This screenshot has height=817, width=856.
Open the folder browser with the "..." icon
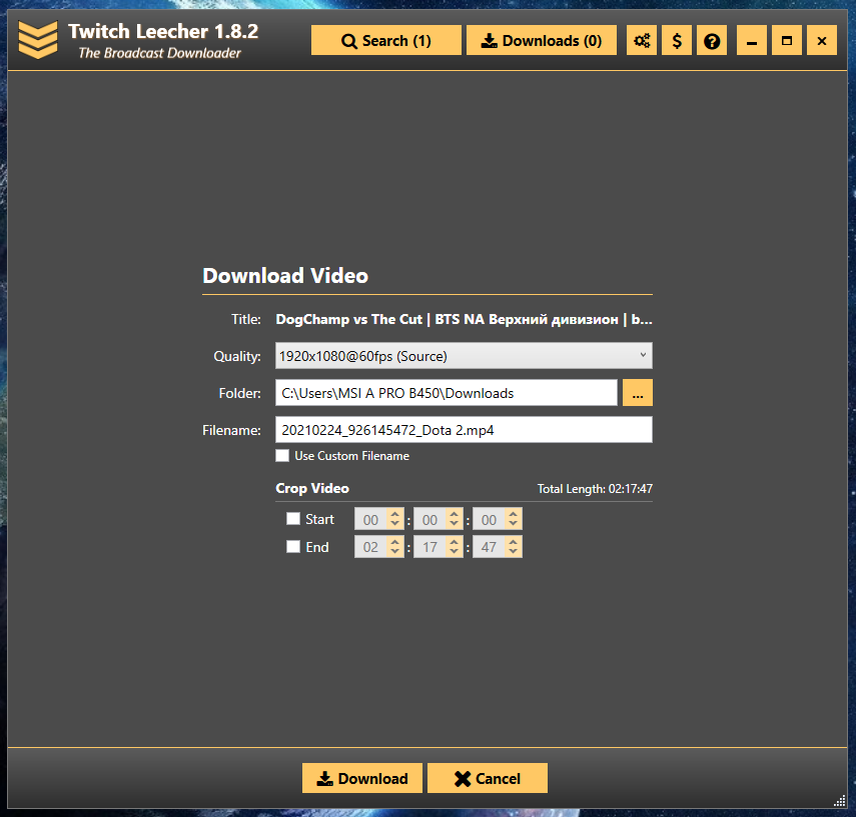click(637, 392)
